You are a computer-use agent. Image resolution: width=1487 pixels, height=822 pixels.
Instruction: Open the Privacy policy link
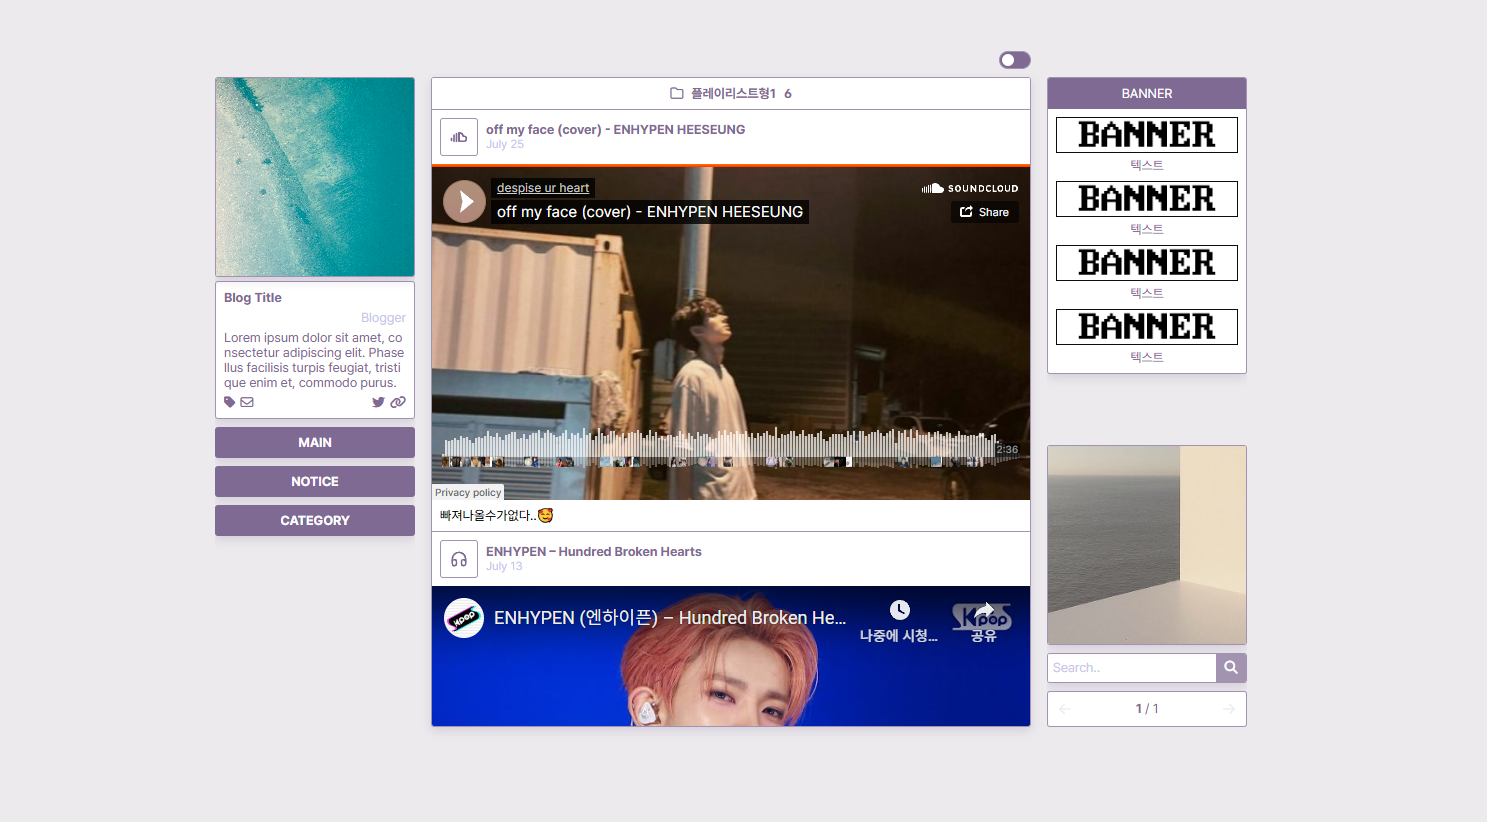pos(468,492)
